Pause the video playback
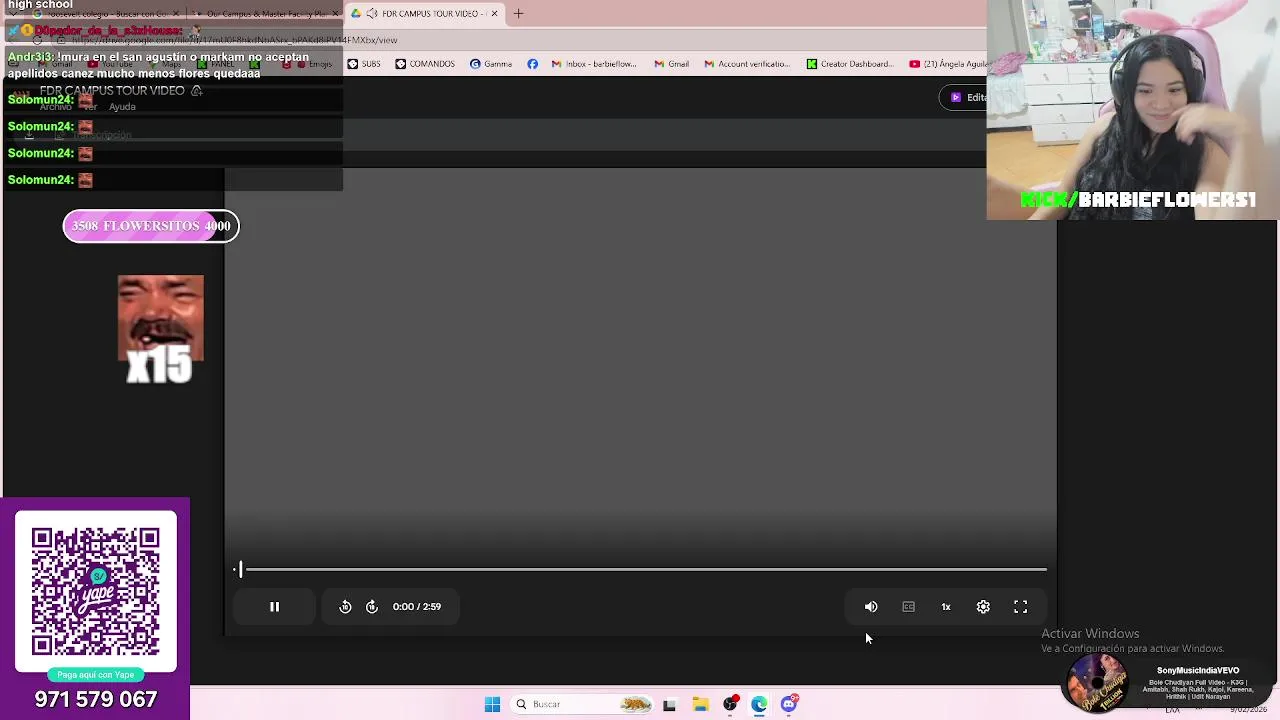 274,607
